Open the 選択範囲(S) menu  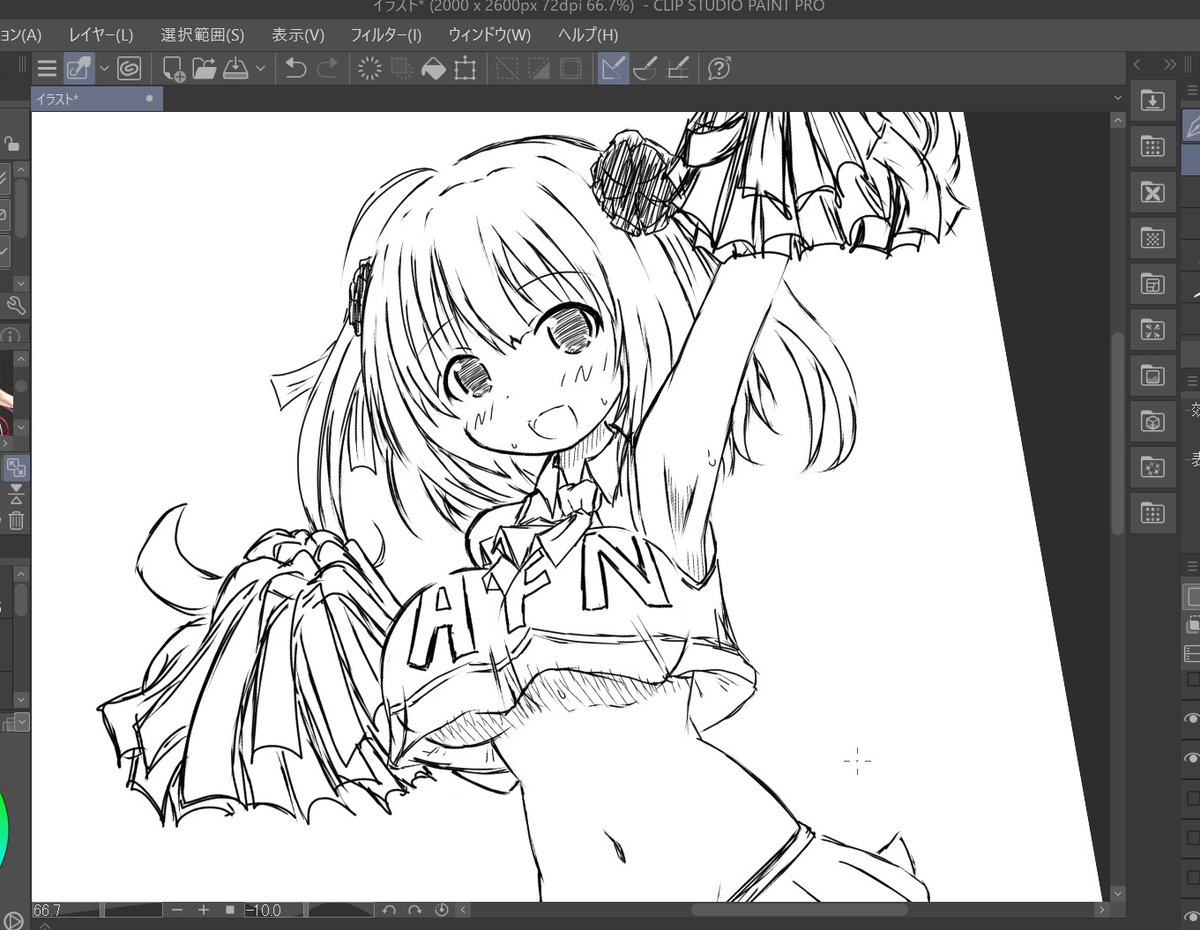[x=202, y=35]
